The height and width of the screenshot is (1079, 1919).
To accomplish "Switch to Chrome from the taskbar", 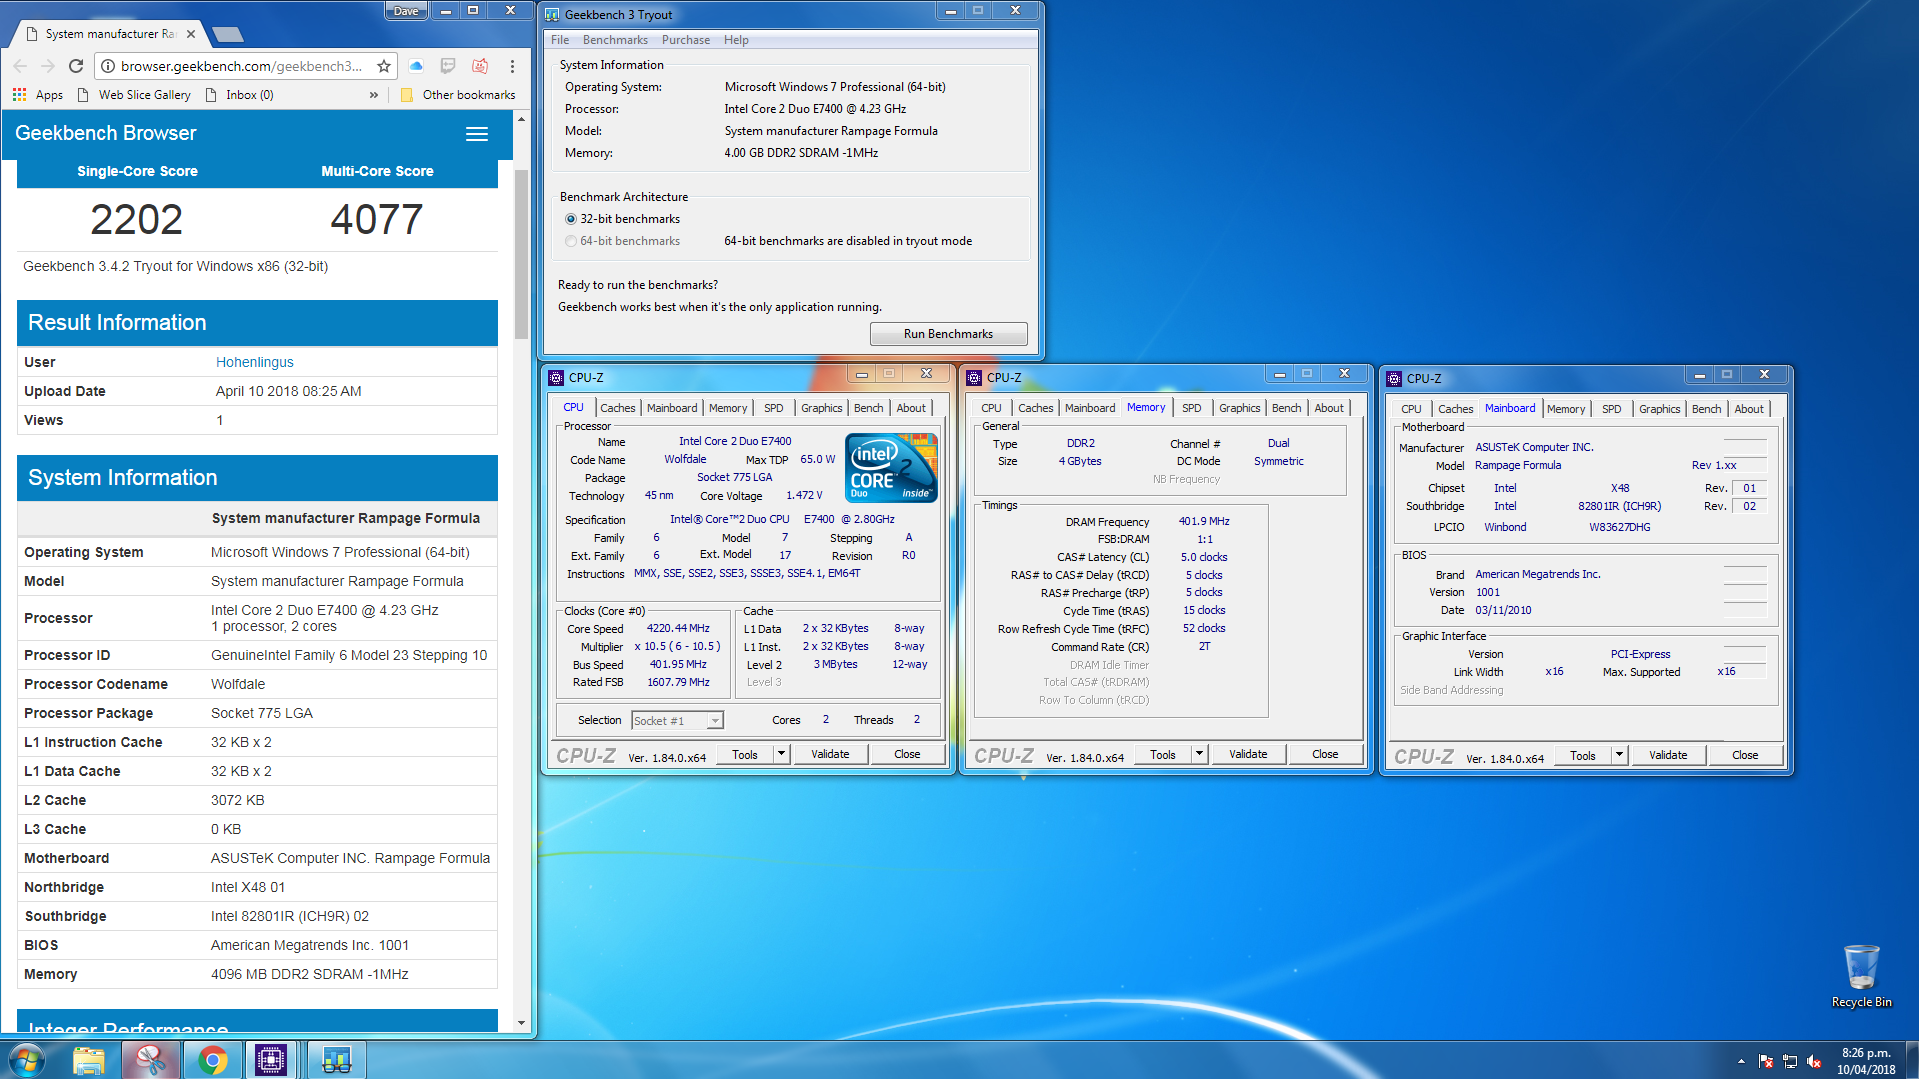I will pyautogui.click(x=212, y=1060).
